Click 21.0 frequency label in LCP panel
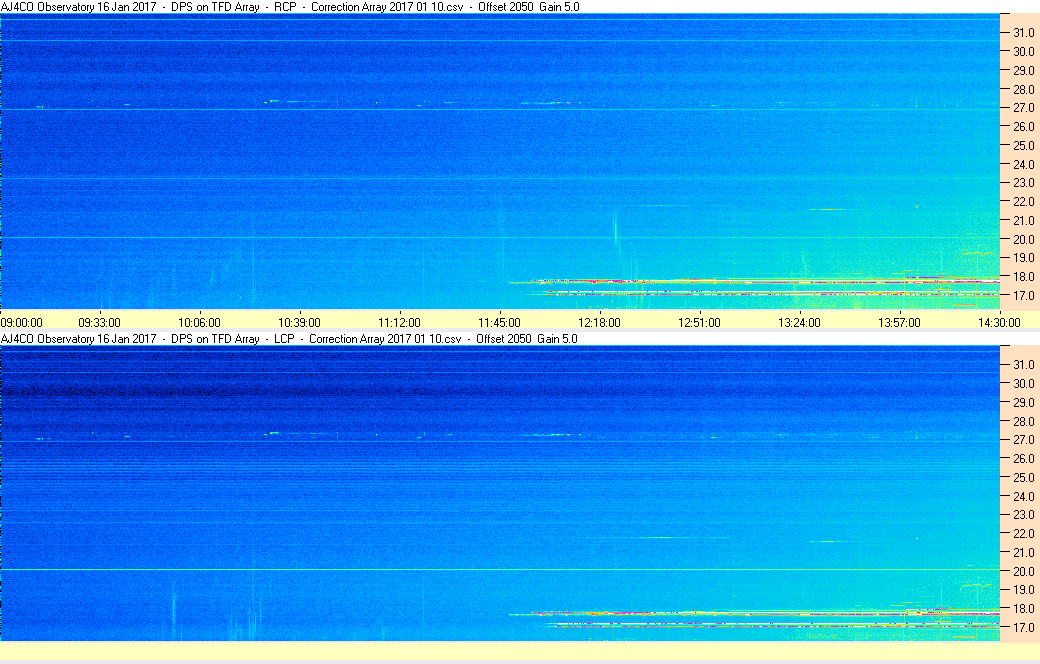This screenshot has width=1040, height=664. coord(1023,553)
